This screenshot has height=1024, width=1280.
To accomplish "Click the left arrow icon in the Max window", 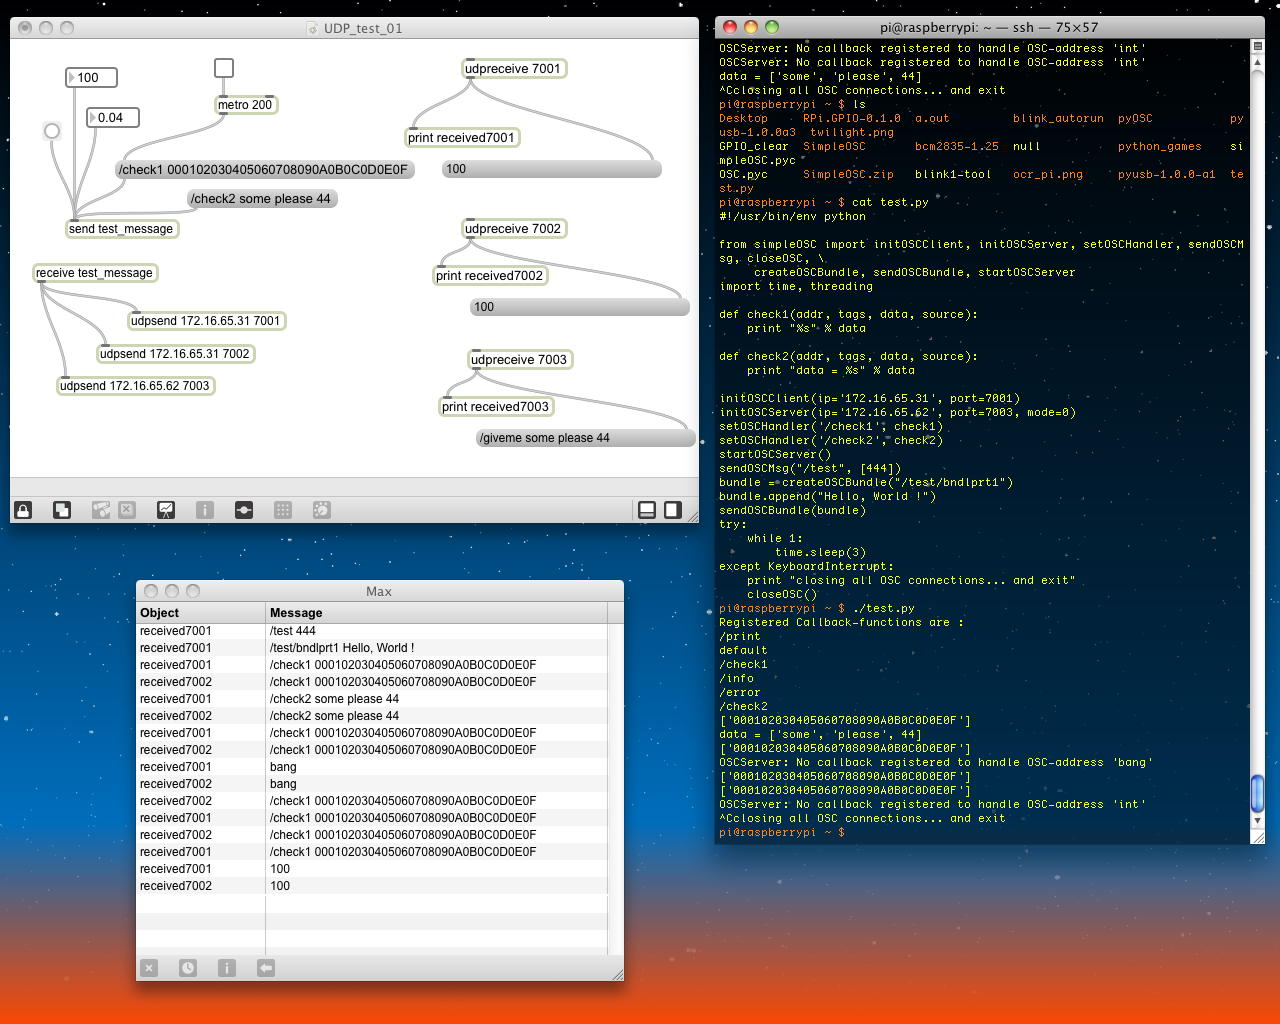I will click(x=266, y=968).
